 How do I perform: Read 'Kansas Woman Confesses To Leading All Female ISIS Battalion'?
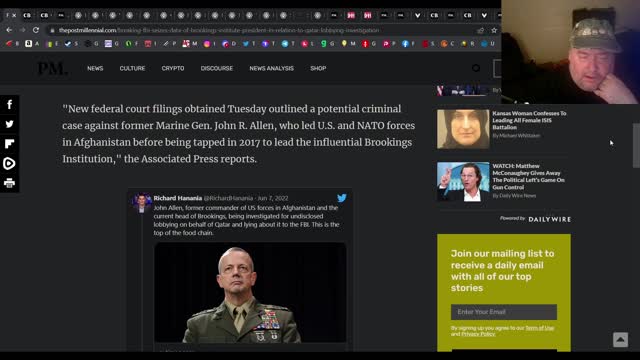(x=529, y=120)
